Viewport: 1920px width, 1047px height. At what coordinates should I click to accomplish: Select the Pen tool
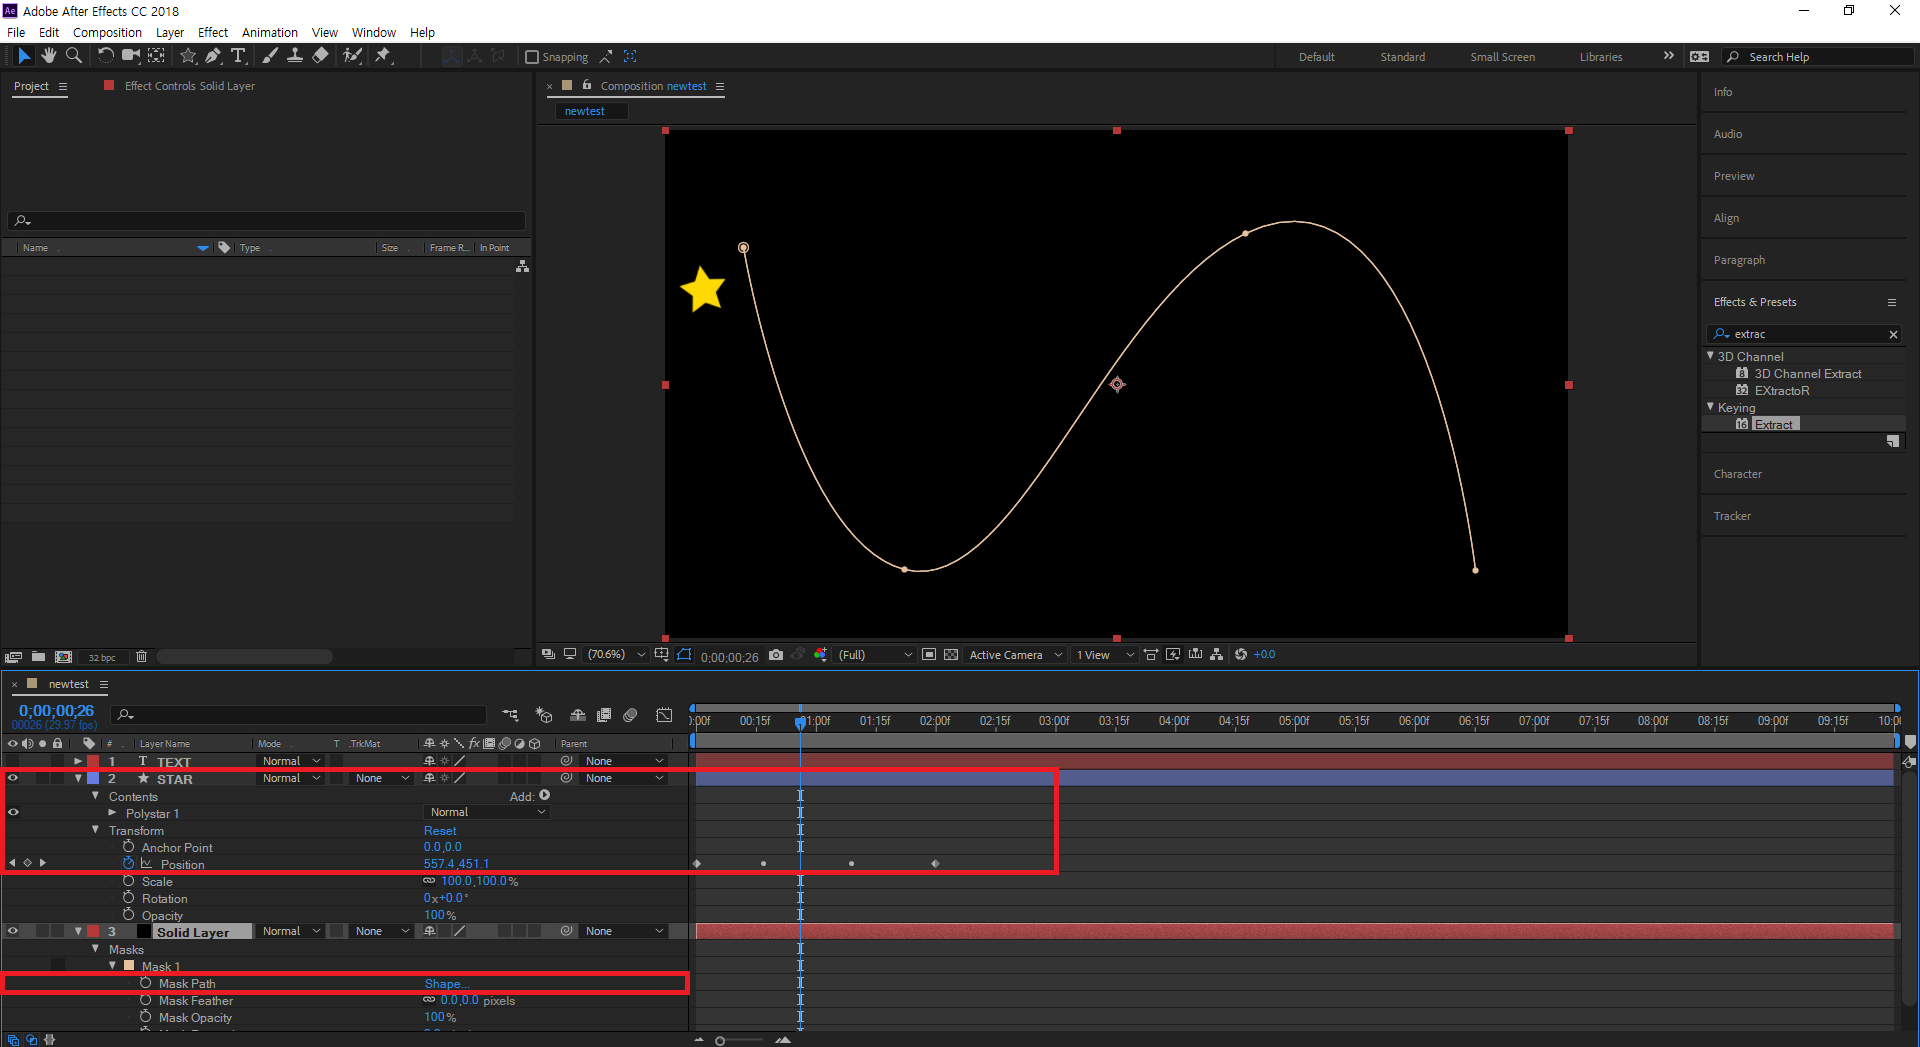coord(213,56)
